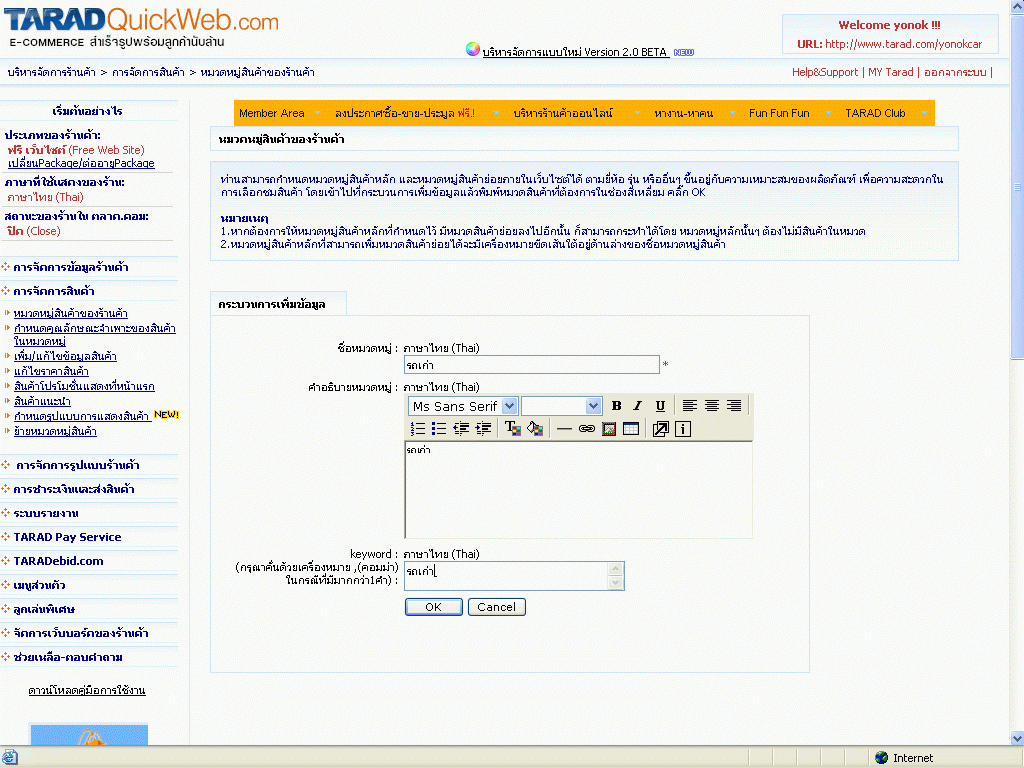This screenshot has height=768, width=1024.
Task: Click the editor info icon
Action: [x=683, y=429]
